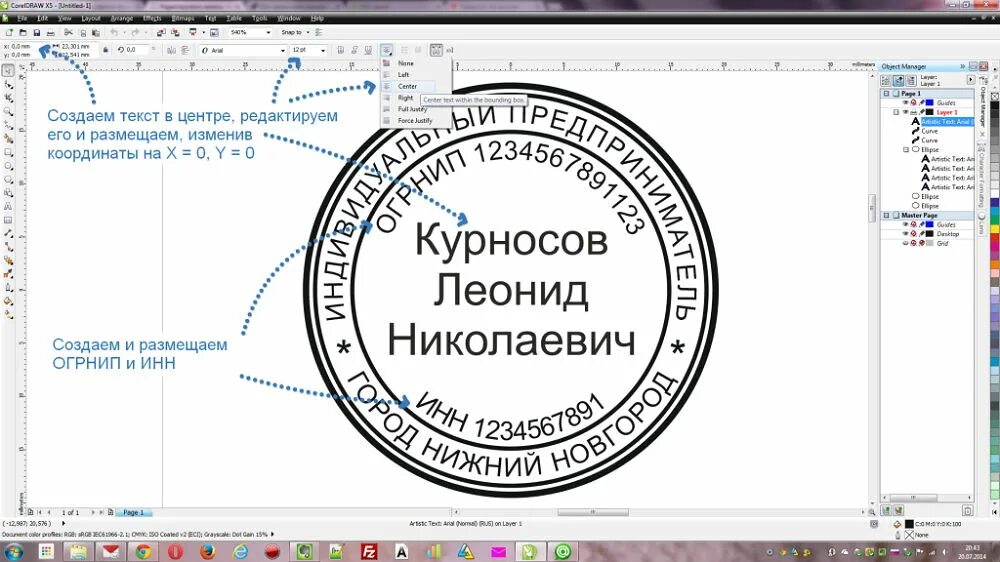
Task: Choose Center in the alignment dropdown list
Action: (x=408, y=86)
